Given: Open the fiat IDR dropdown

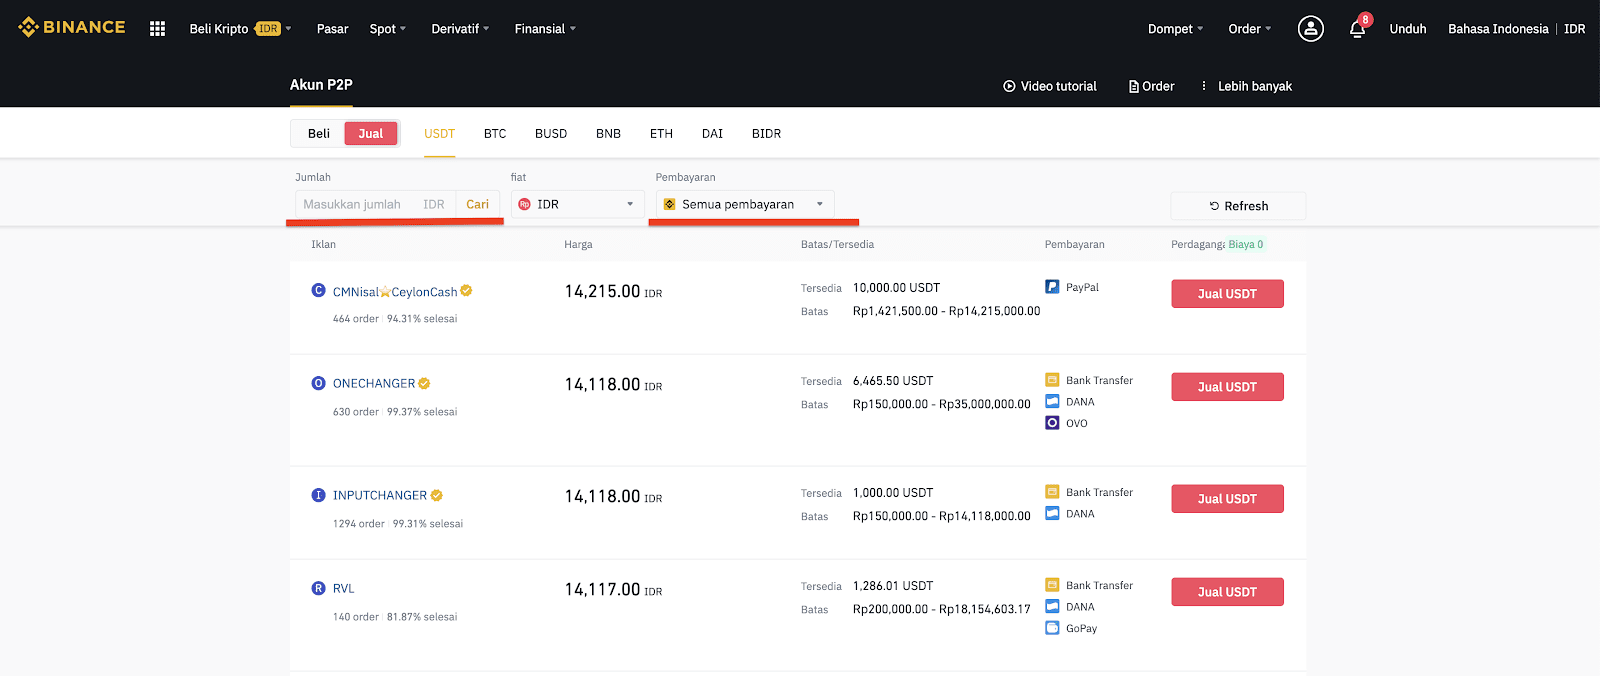Looking at the screenshot, I should click(579, 204).
